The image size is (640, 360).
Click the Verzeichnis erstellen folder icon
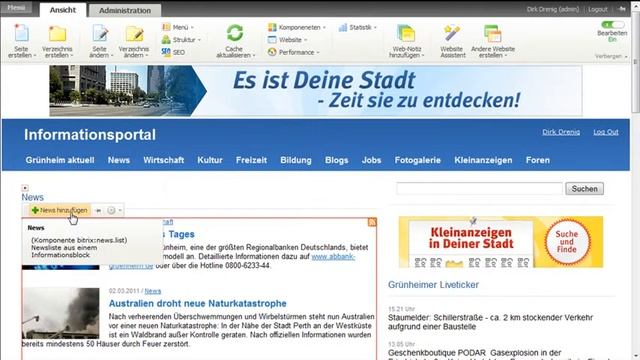pyautogui.click(x=57, y=33)
